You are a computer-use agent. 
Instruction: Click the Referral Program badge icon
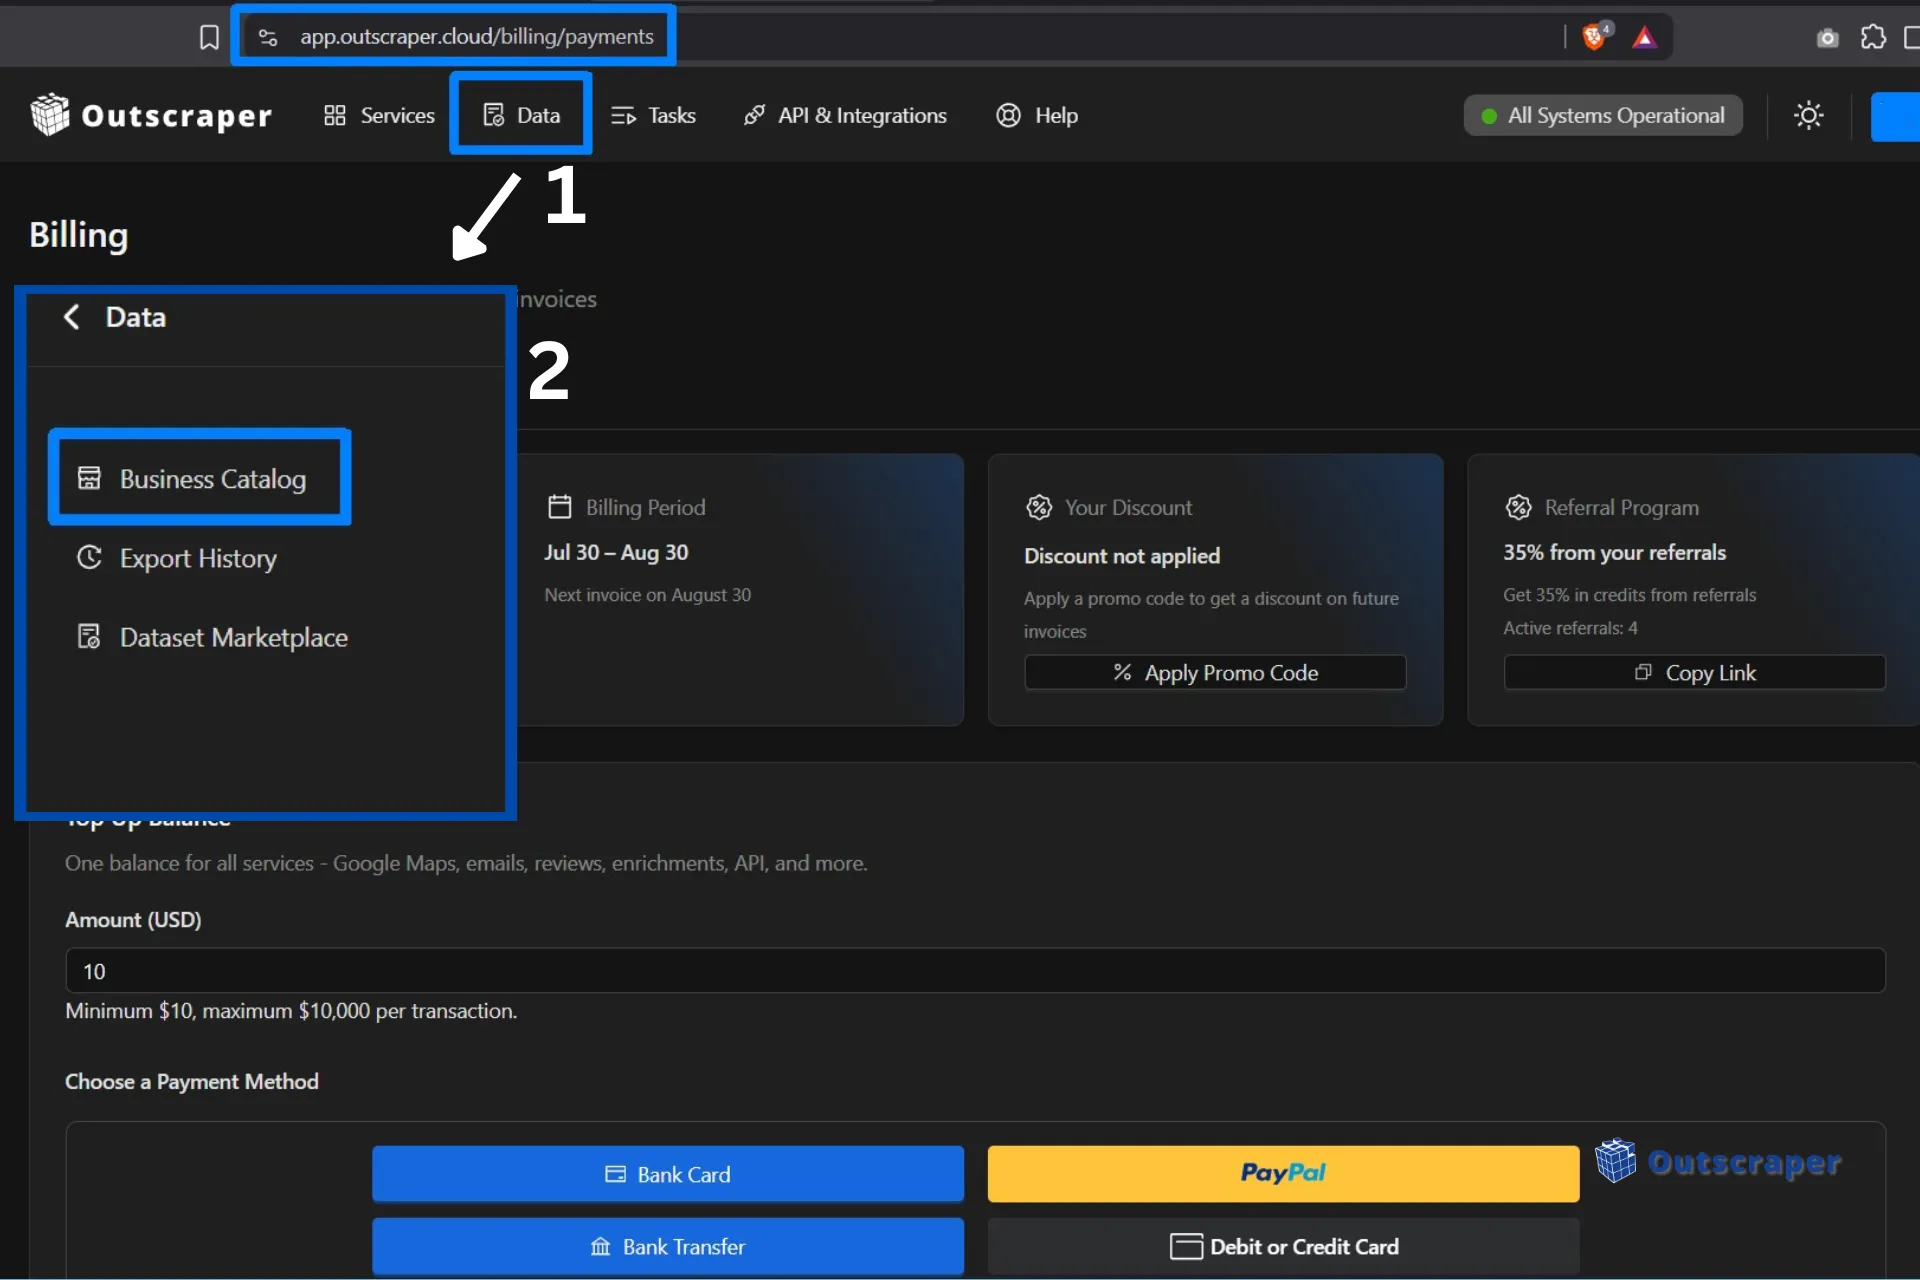[1518, 507]
